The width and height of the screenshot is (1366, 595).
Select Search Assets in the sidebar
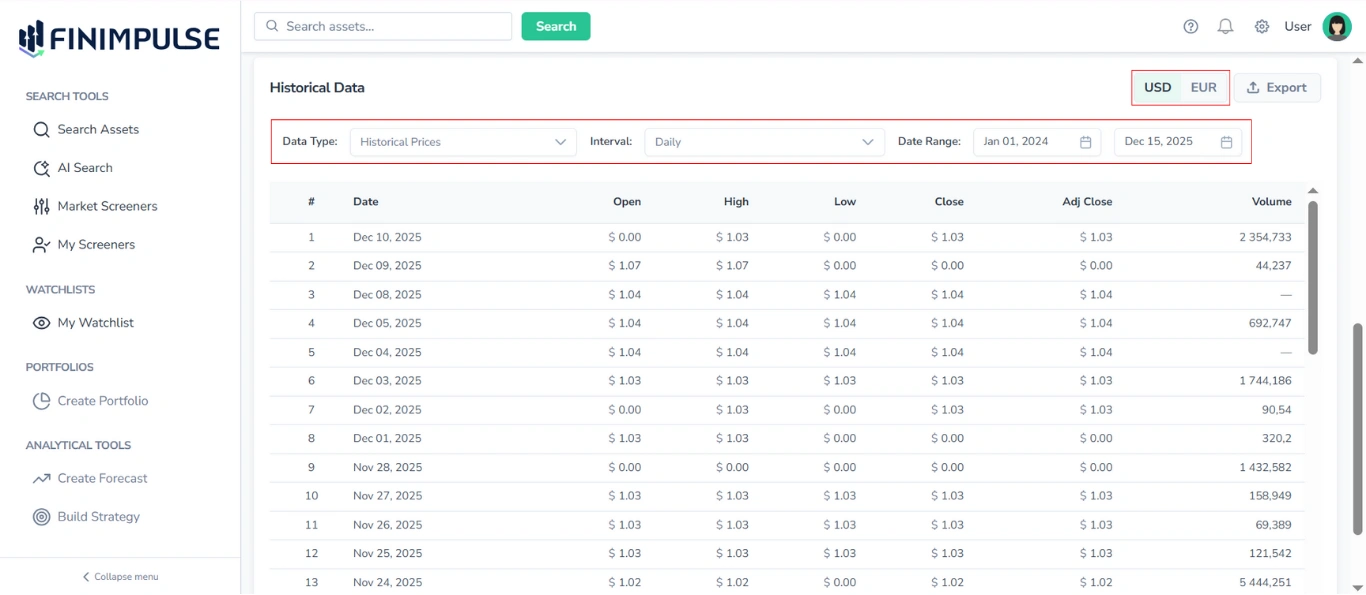[x=95, y=129]
